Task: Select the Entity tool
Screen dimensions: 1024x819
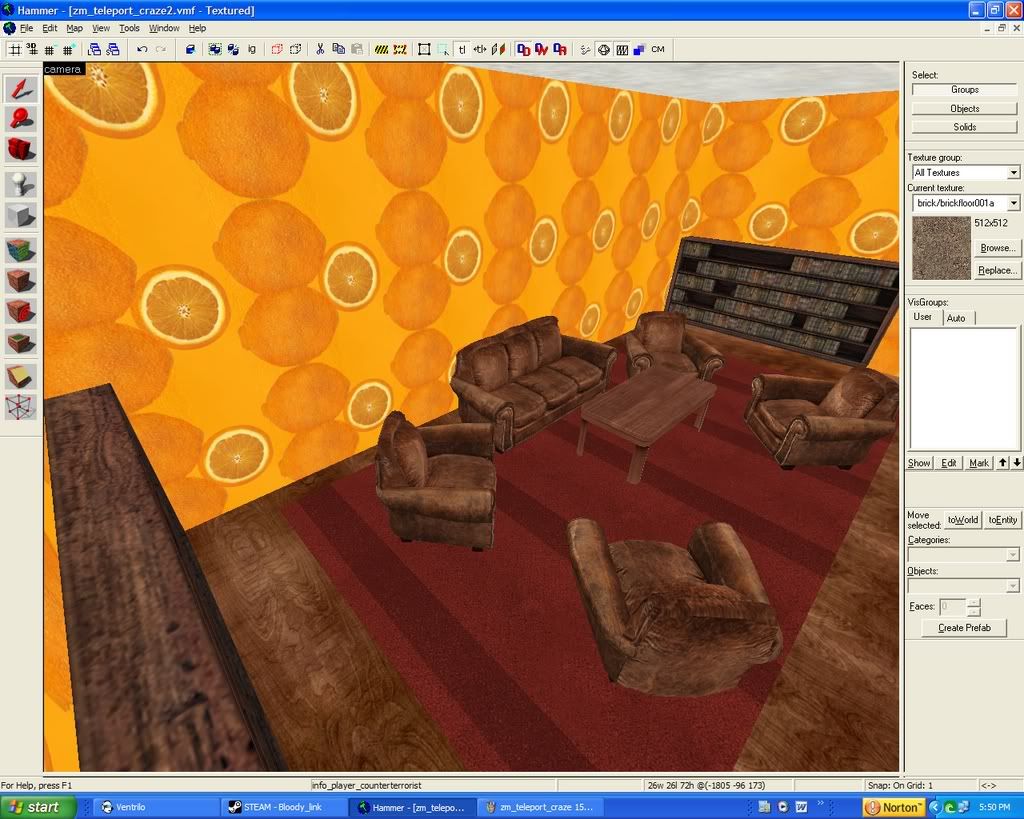Action: click(21, 185)
